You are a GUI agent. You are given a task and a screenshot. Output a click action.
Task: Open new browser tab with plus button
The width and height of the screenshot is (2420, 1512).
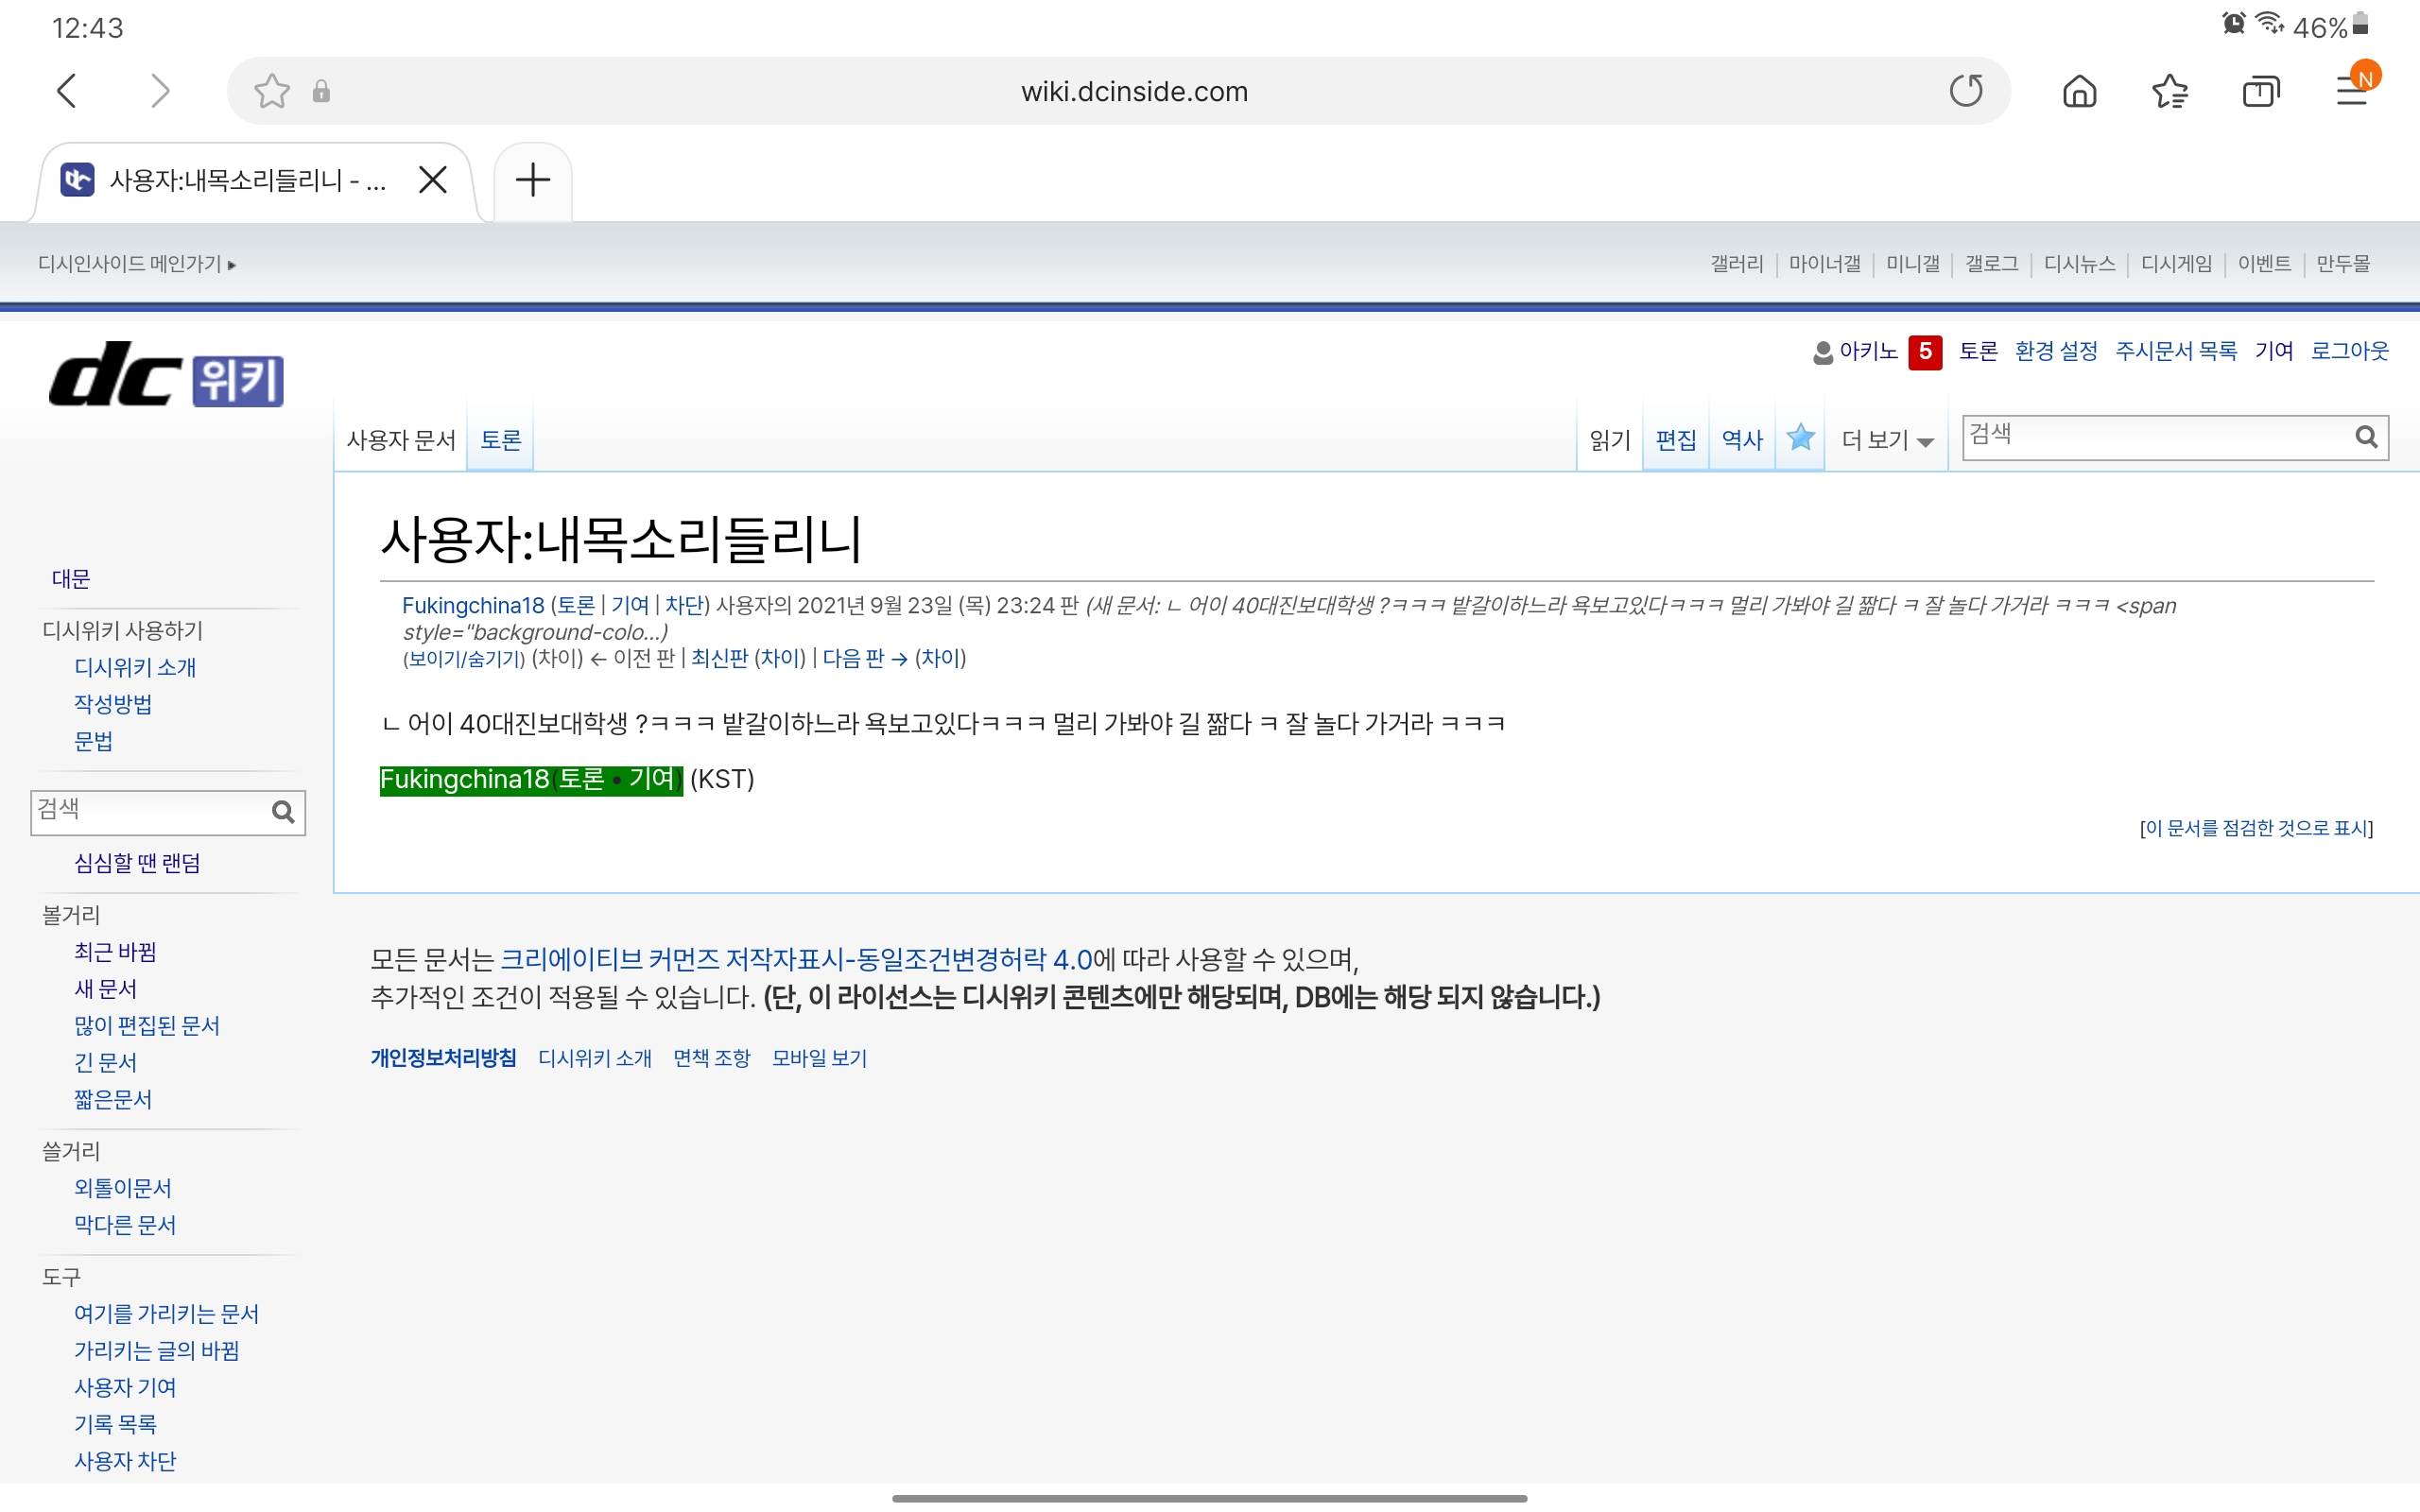click(533, 180)
